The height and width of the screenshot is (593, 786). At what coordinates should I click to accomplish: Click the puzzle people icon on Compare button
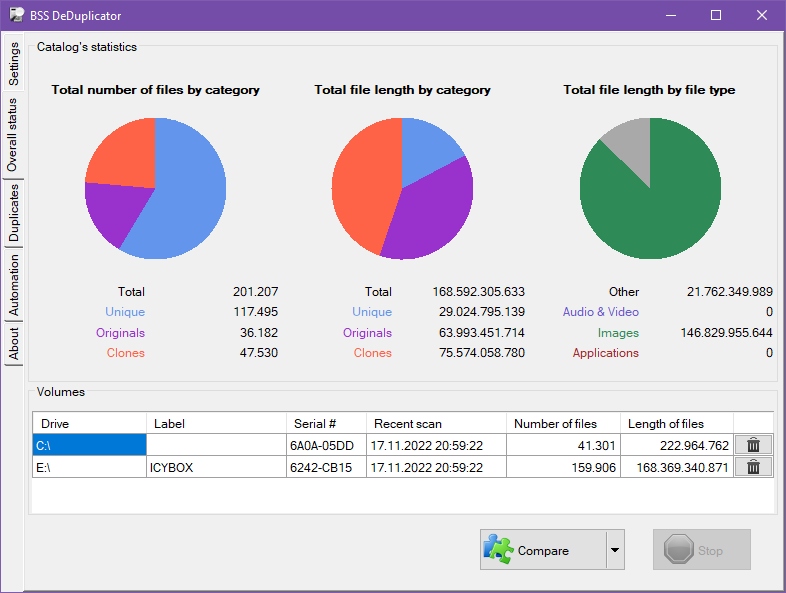tap(498, 549)
